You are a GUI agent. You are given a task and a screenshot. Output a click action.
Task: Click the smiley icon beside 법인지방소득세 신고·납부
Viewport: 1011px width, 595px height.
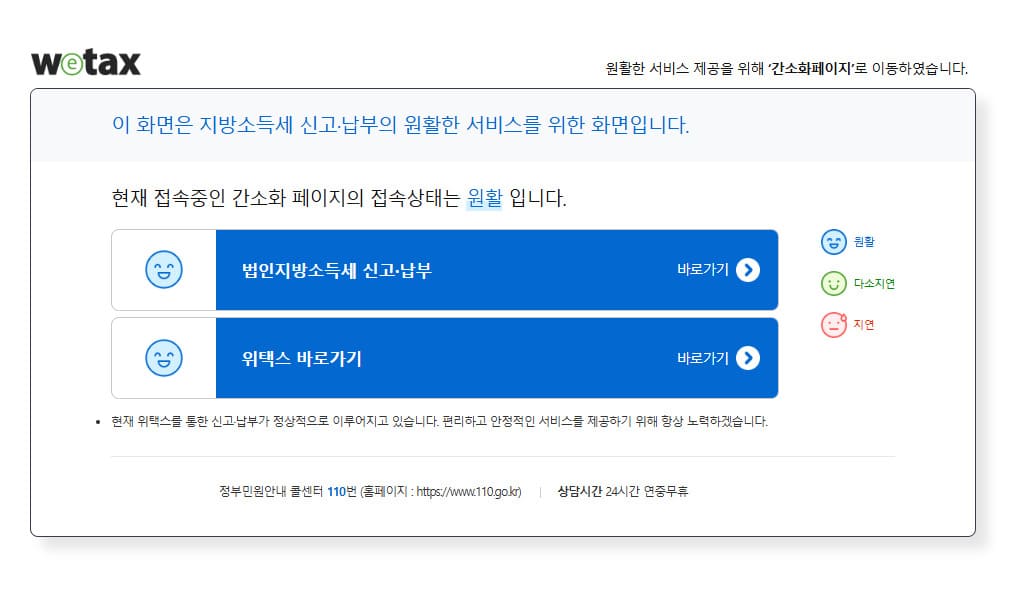tap(164, 270)
